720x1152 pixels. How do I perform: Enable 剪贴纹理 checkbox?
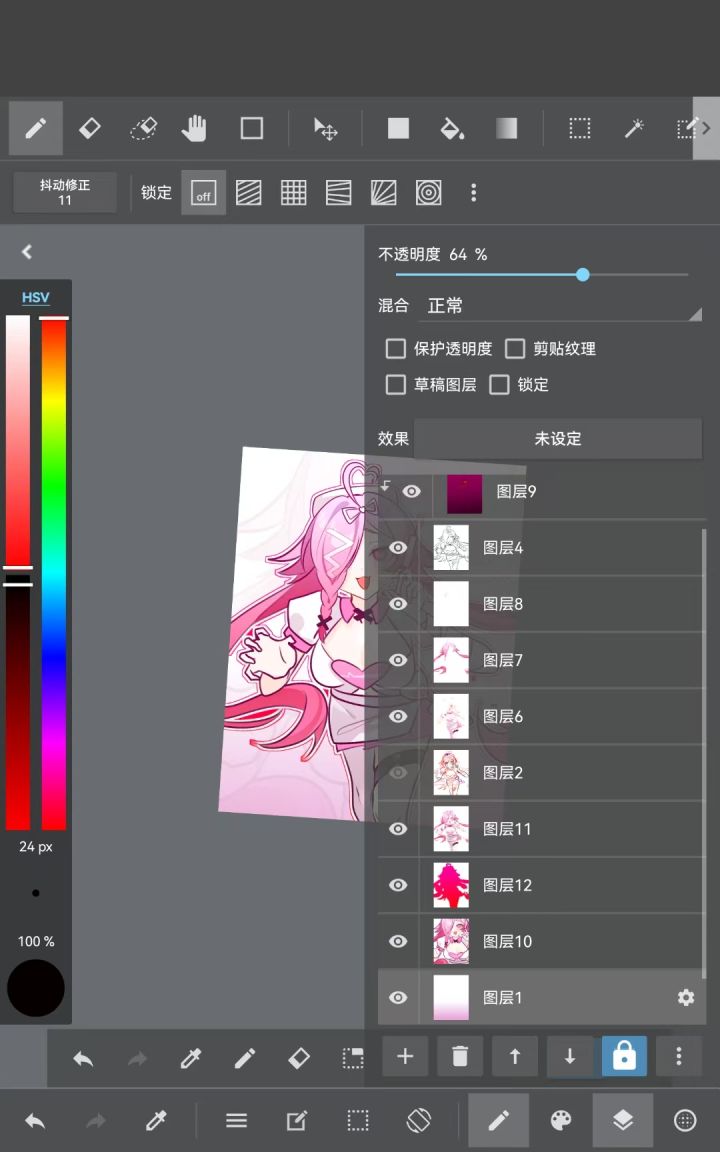click(x=515, y=348)
